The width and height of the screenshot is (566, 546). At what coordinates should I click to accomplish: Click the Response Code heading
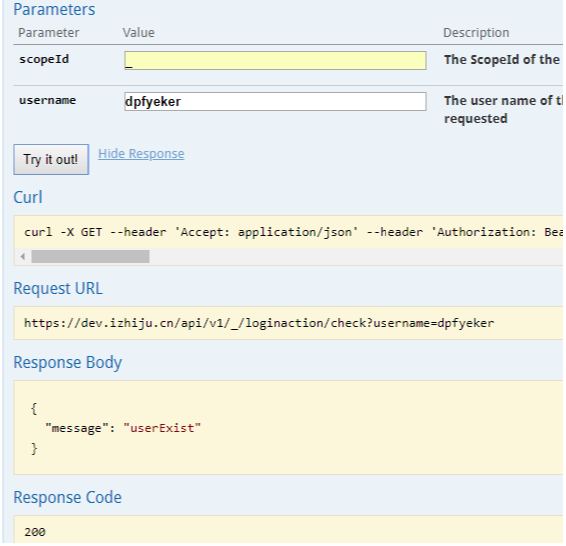(x=68, y=497)
